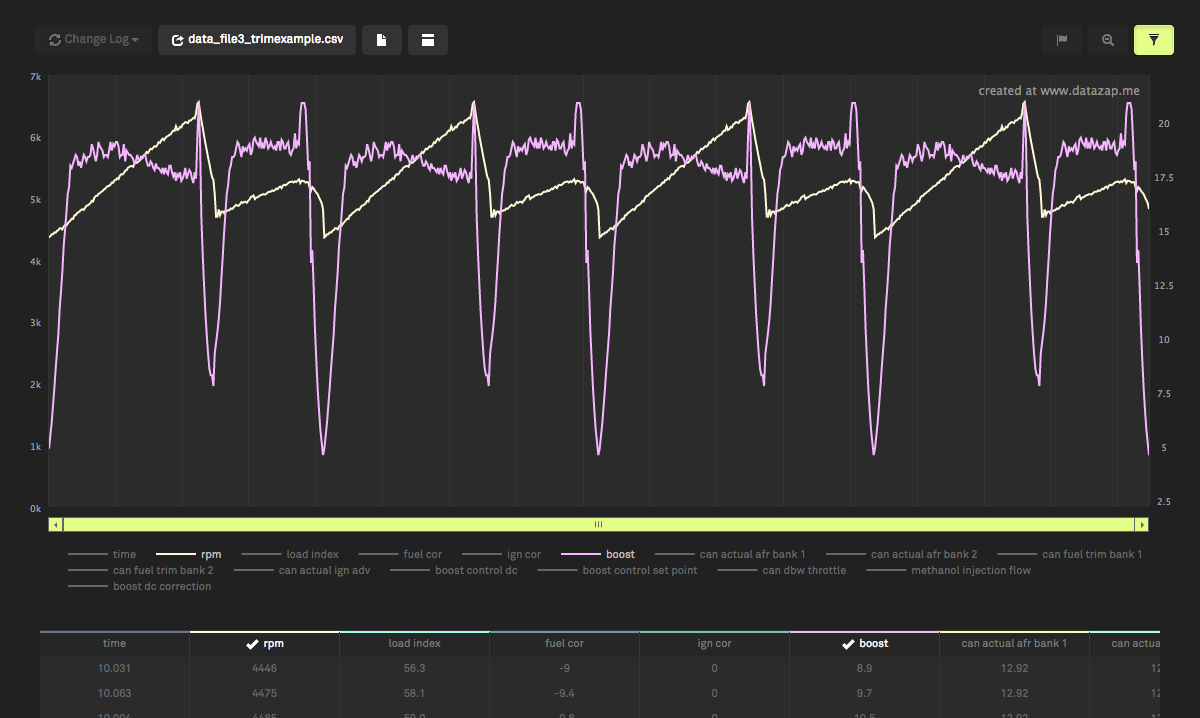Screen dimensions: 1200x718
Task: Select the ign cor column header
Action: [714, 643]
